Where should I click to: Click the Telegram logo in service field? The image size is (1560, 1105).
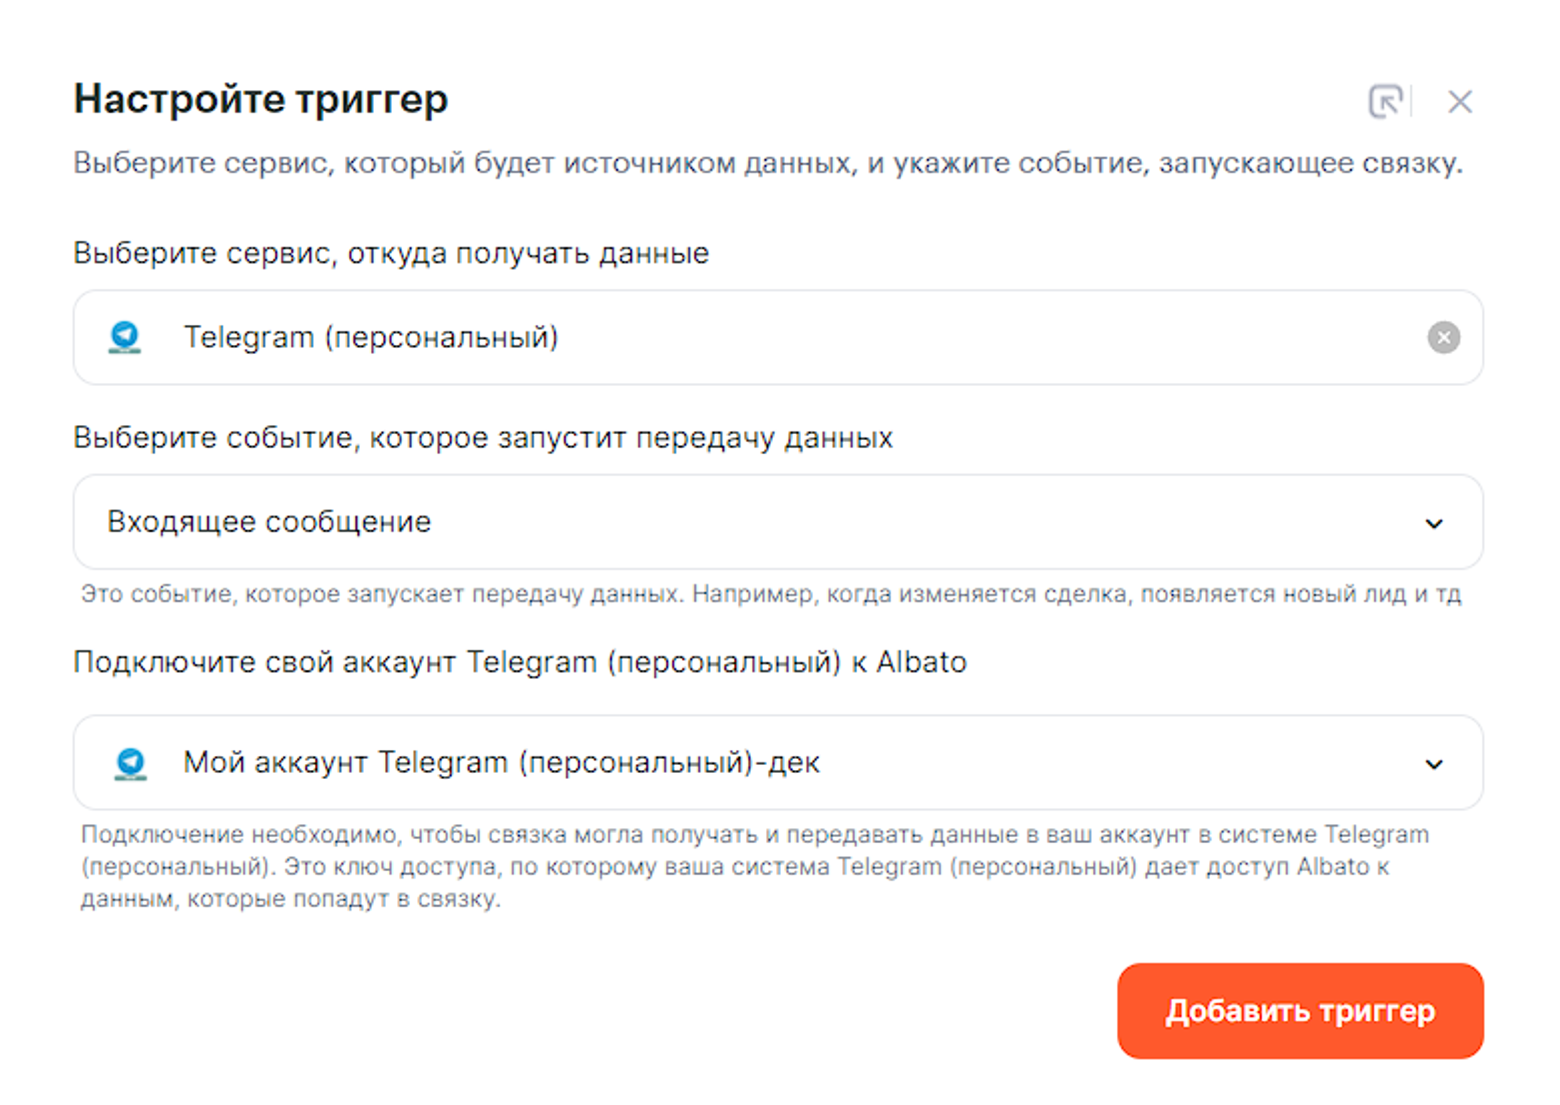(125, 338)
